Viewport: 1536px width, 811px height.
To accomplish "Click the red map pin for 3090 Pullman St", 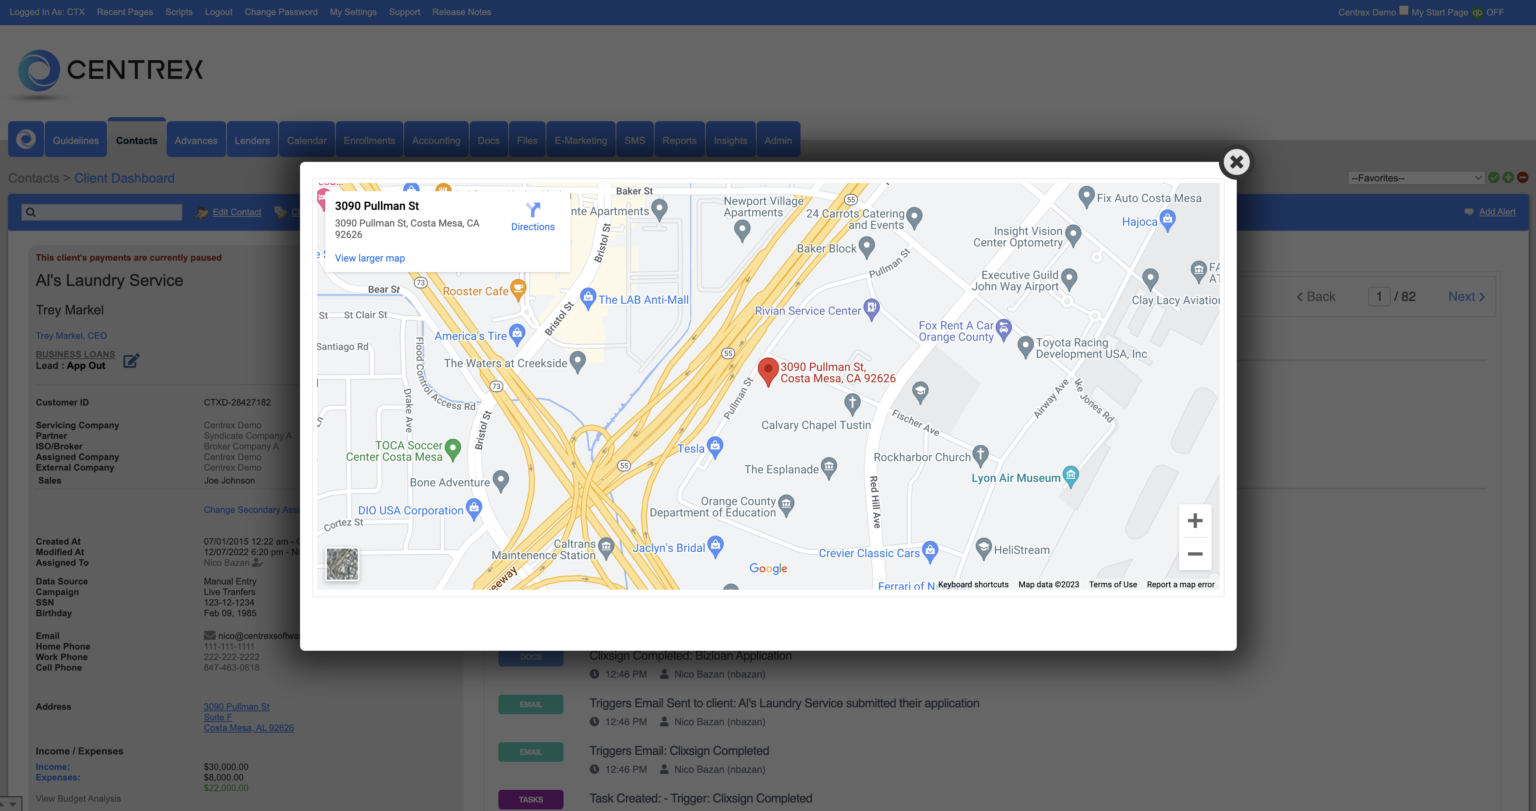I will click(768, 371).
